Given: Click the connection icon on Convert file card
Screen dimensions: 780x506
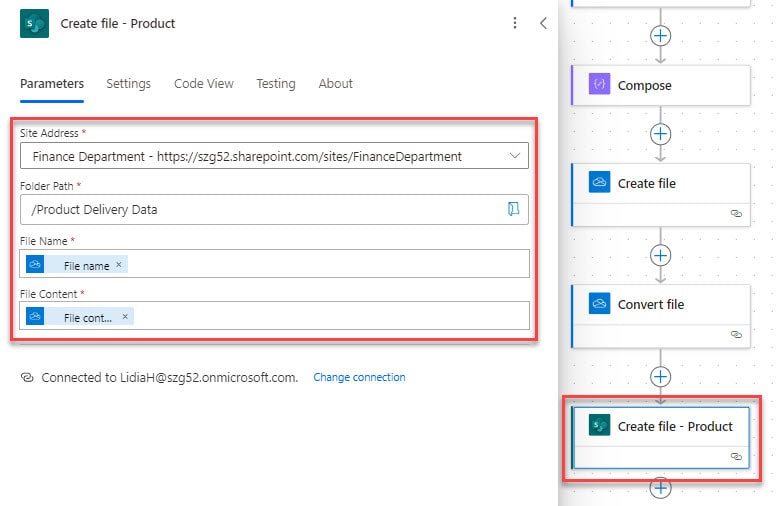Looking at the screenshot, I should (736, 334).
